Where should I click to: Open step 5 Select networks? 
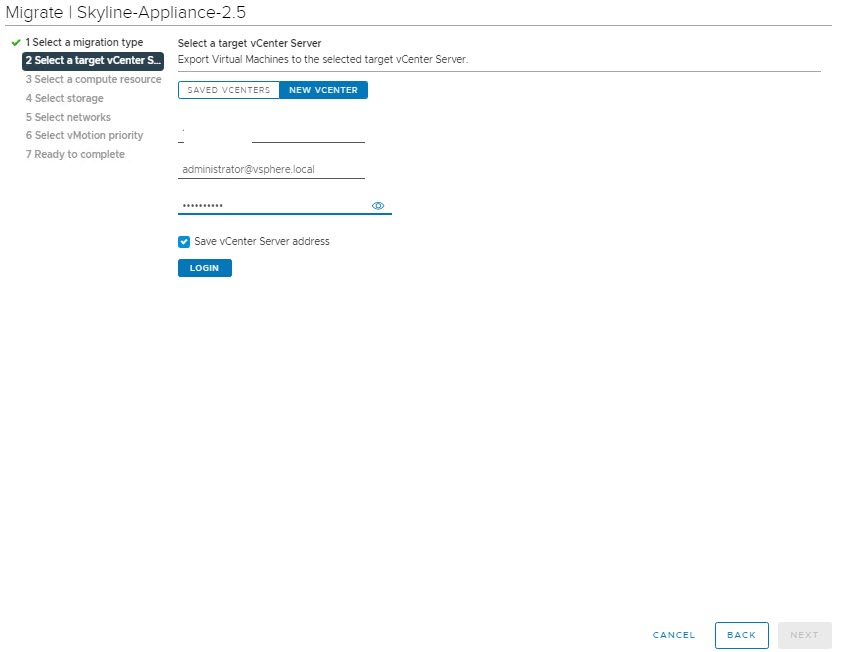[68, 117]
